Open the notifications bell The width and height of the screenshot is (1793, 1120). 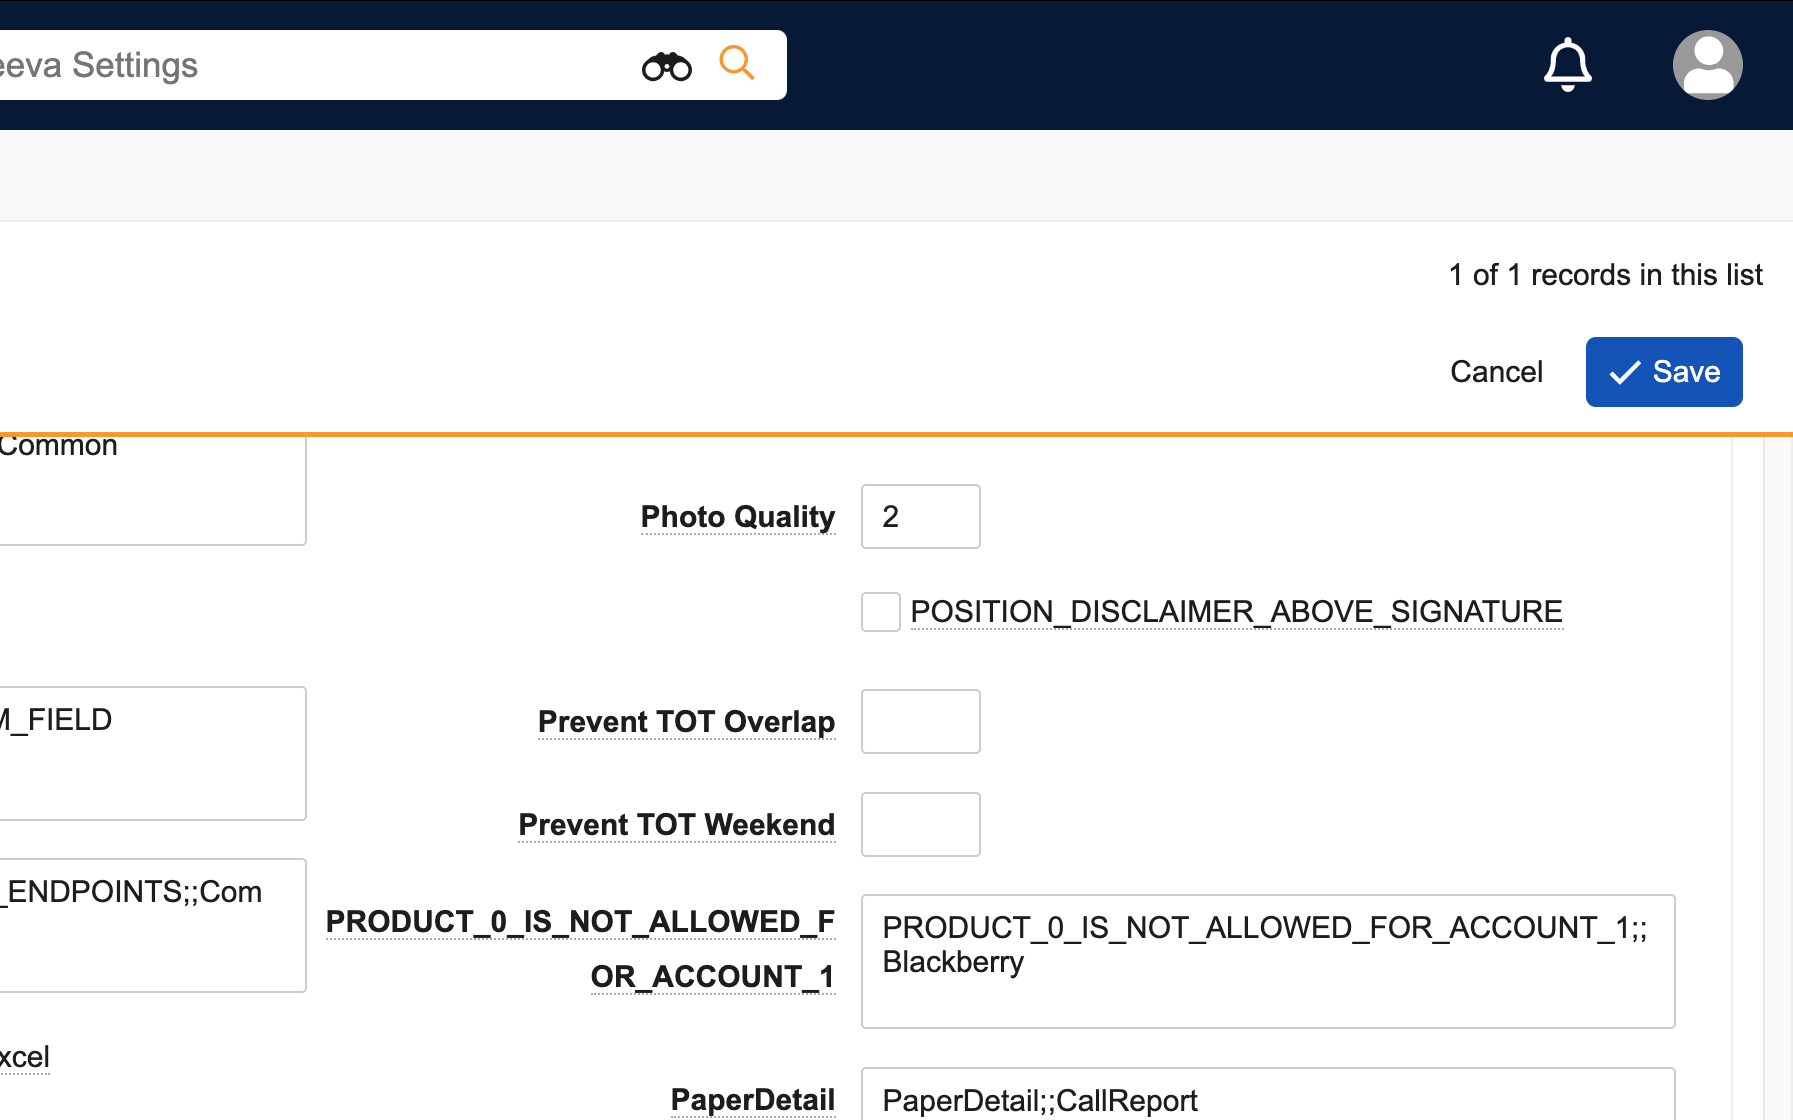tap(1567, 65)
